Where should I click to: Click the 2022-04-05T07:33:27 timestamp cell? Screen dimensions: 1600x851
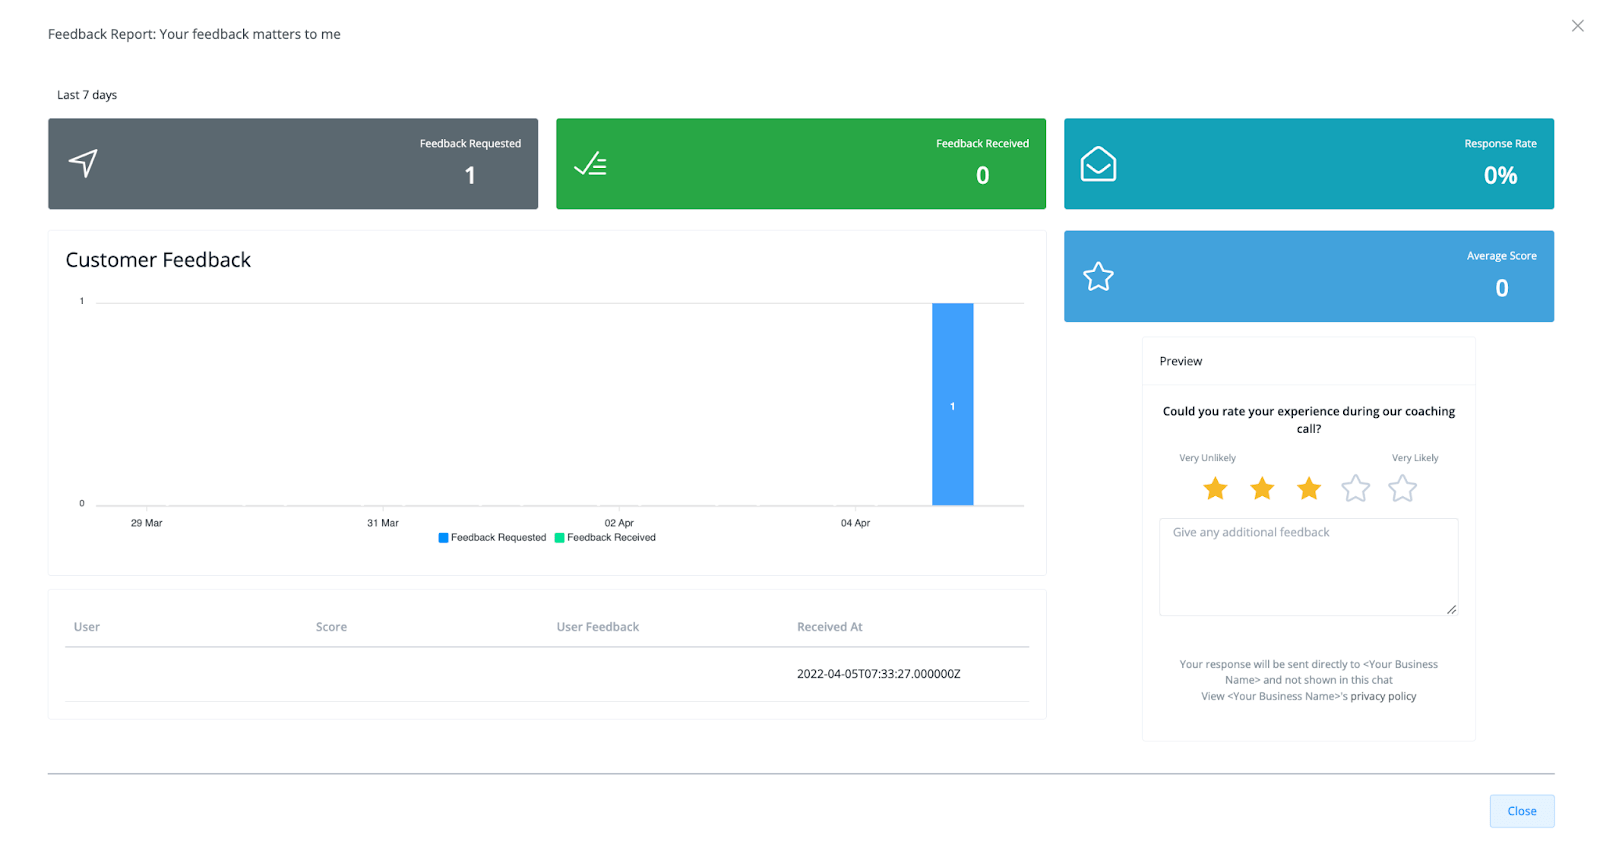(x=878, y=674)
